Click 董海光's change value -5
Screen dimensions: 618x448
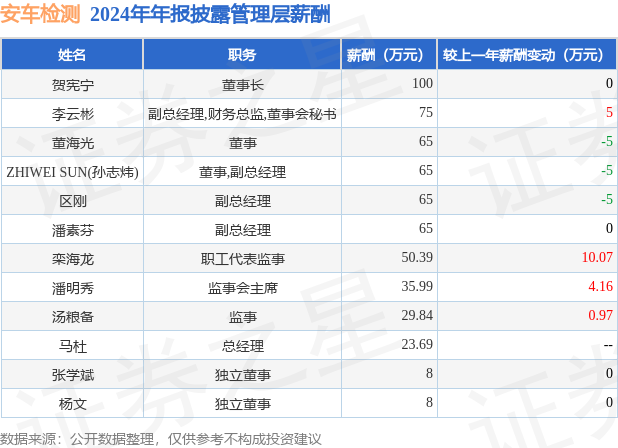pos(607,141)
